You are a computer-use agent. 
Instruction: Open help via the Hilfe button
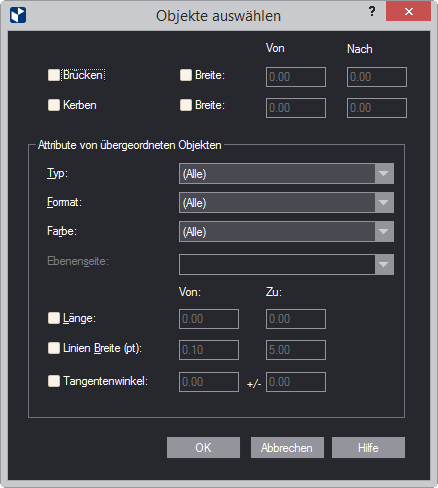pyautogui.click(x=368, y=448)
